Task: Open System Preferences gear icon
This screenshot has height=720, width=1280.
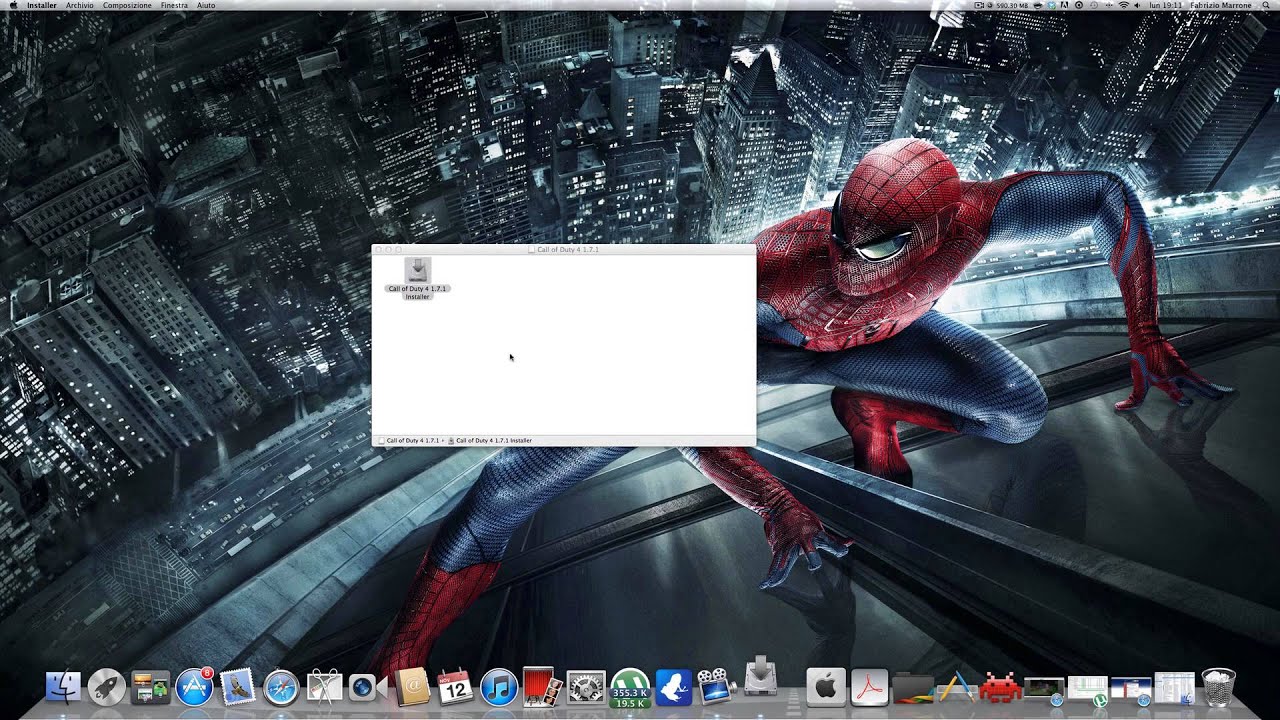Action: click(586, 687)
